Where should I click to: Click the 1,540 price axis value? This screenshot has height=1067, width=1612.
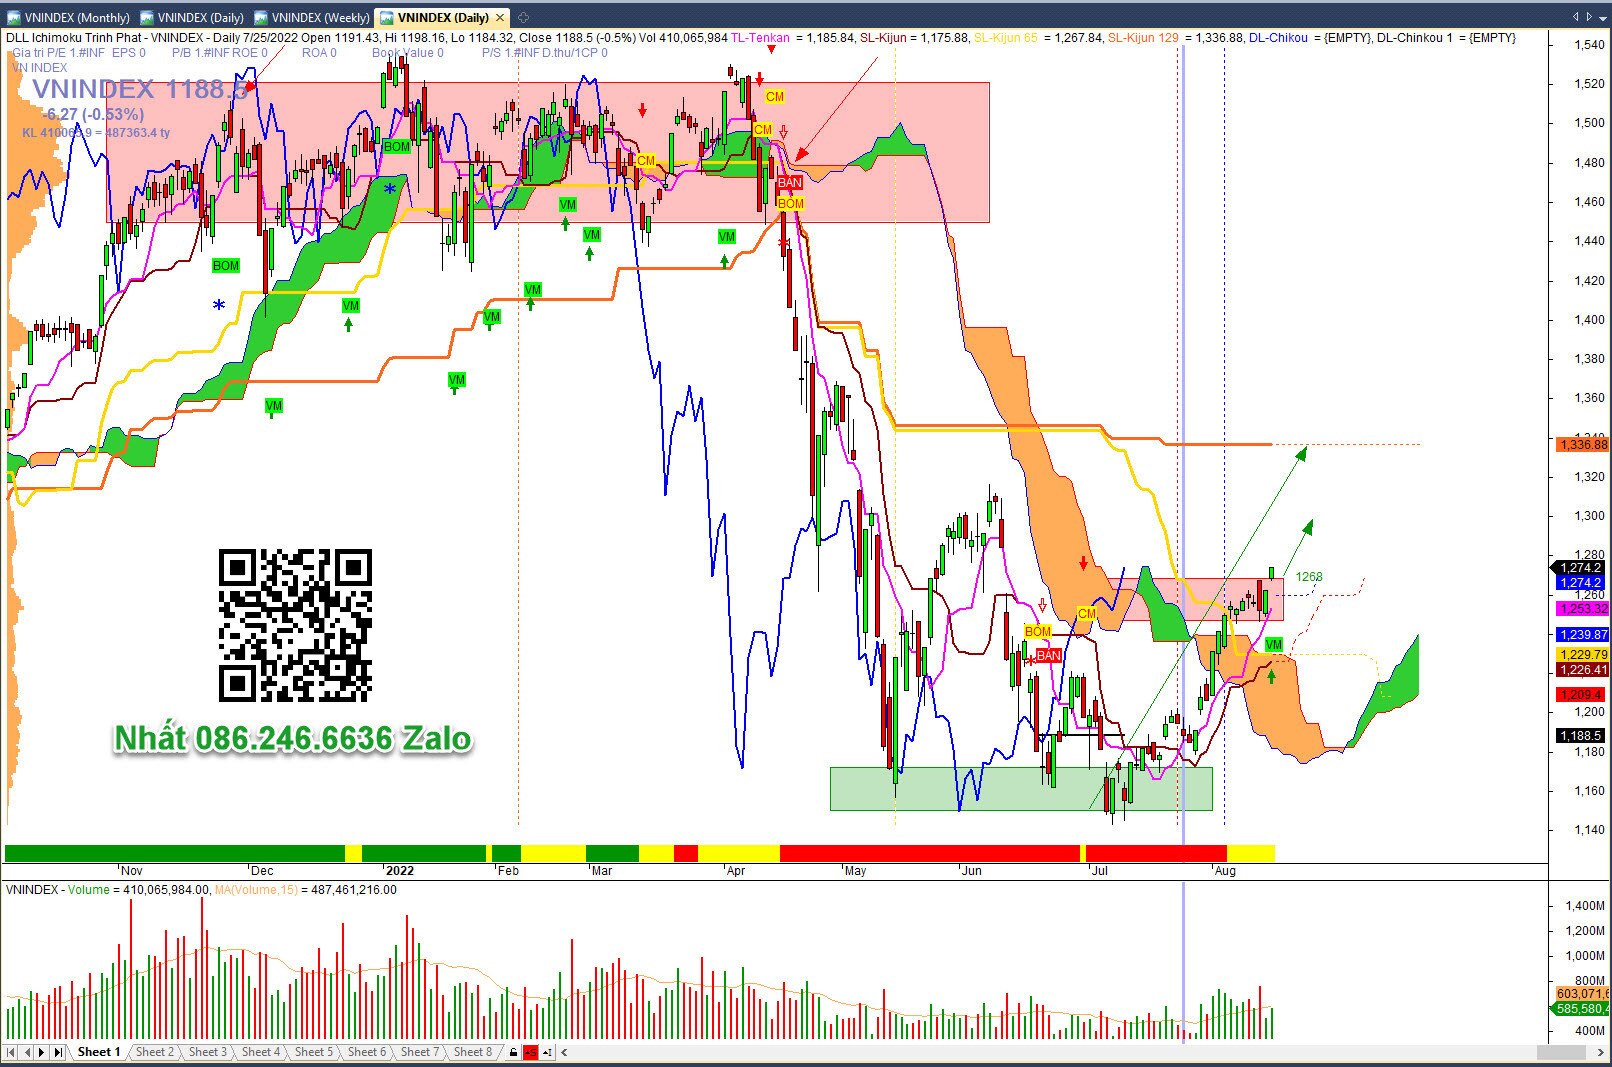coord(1589,45)
